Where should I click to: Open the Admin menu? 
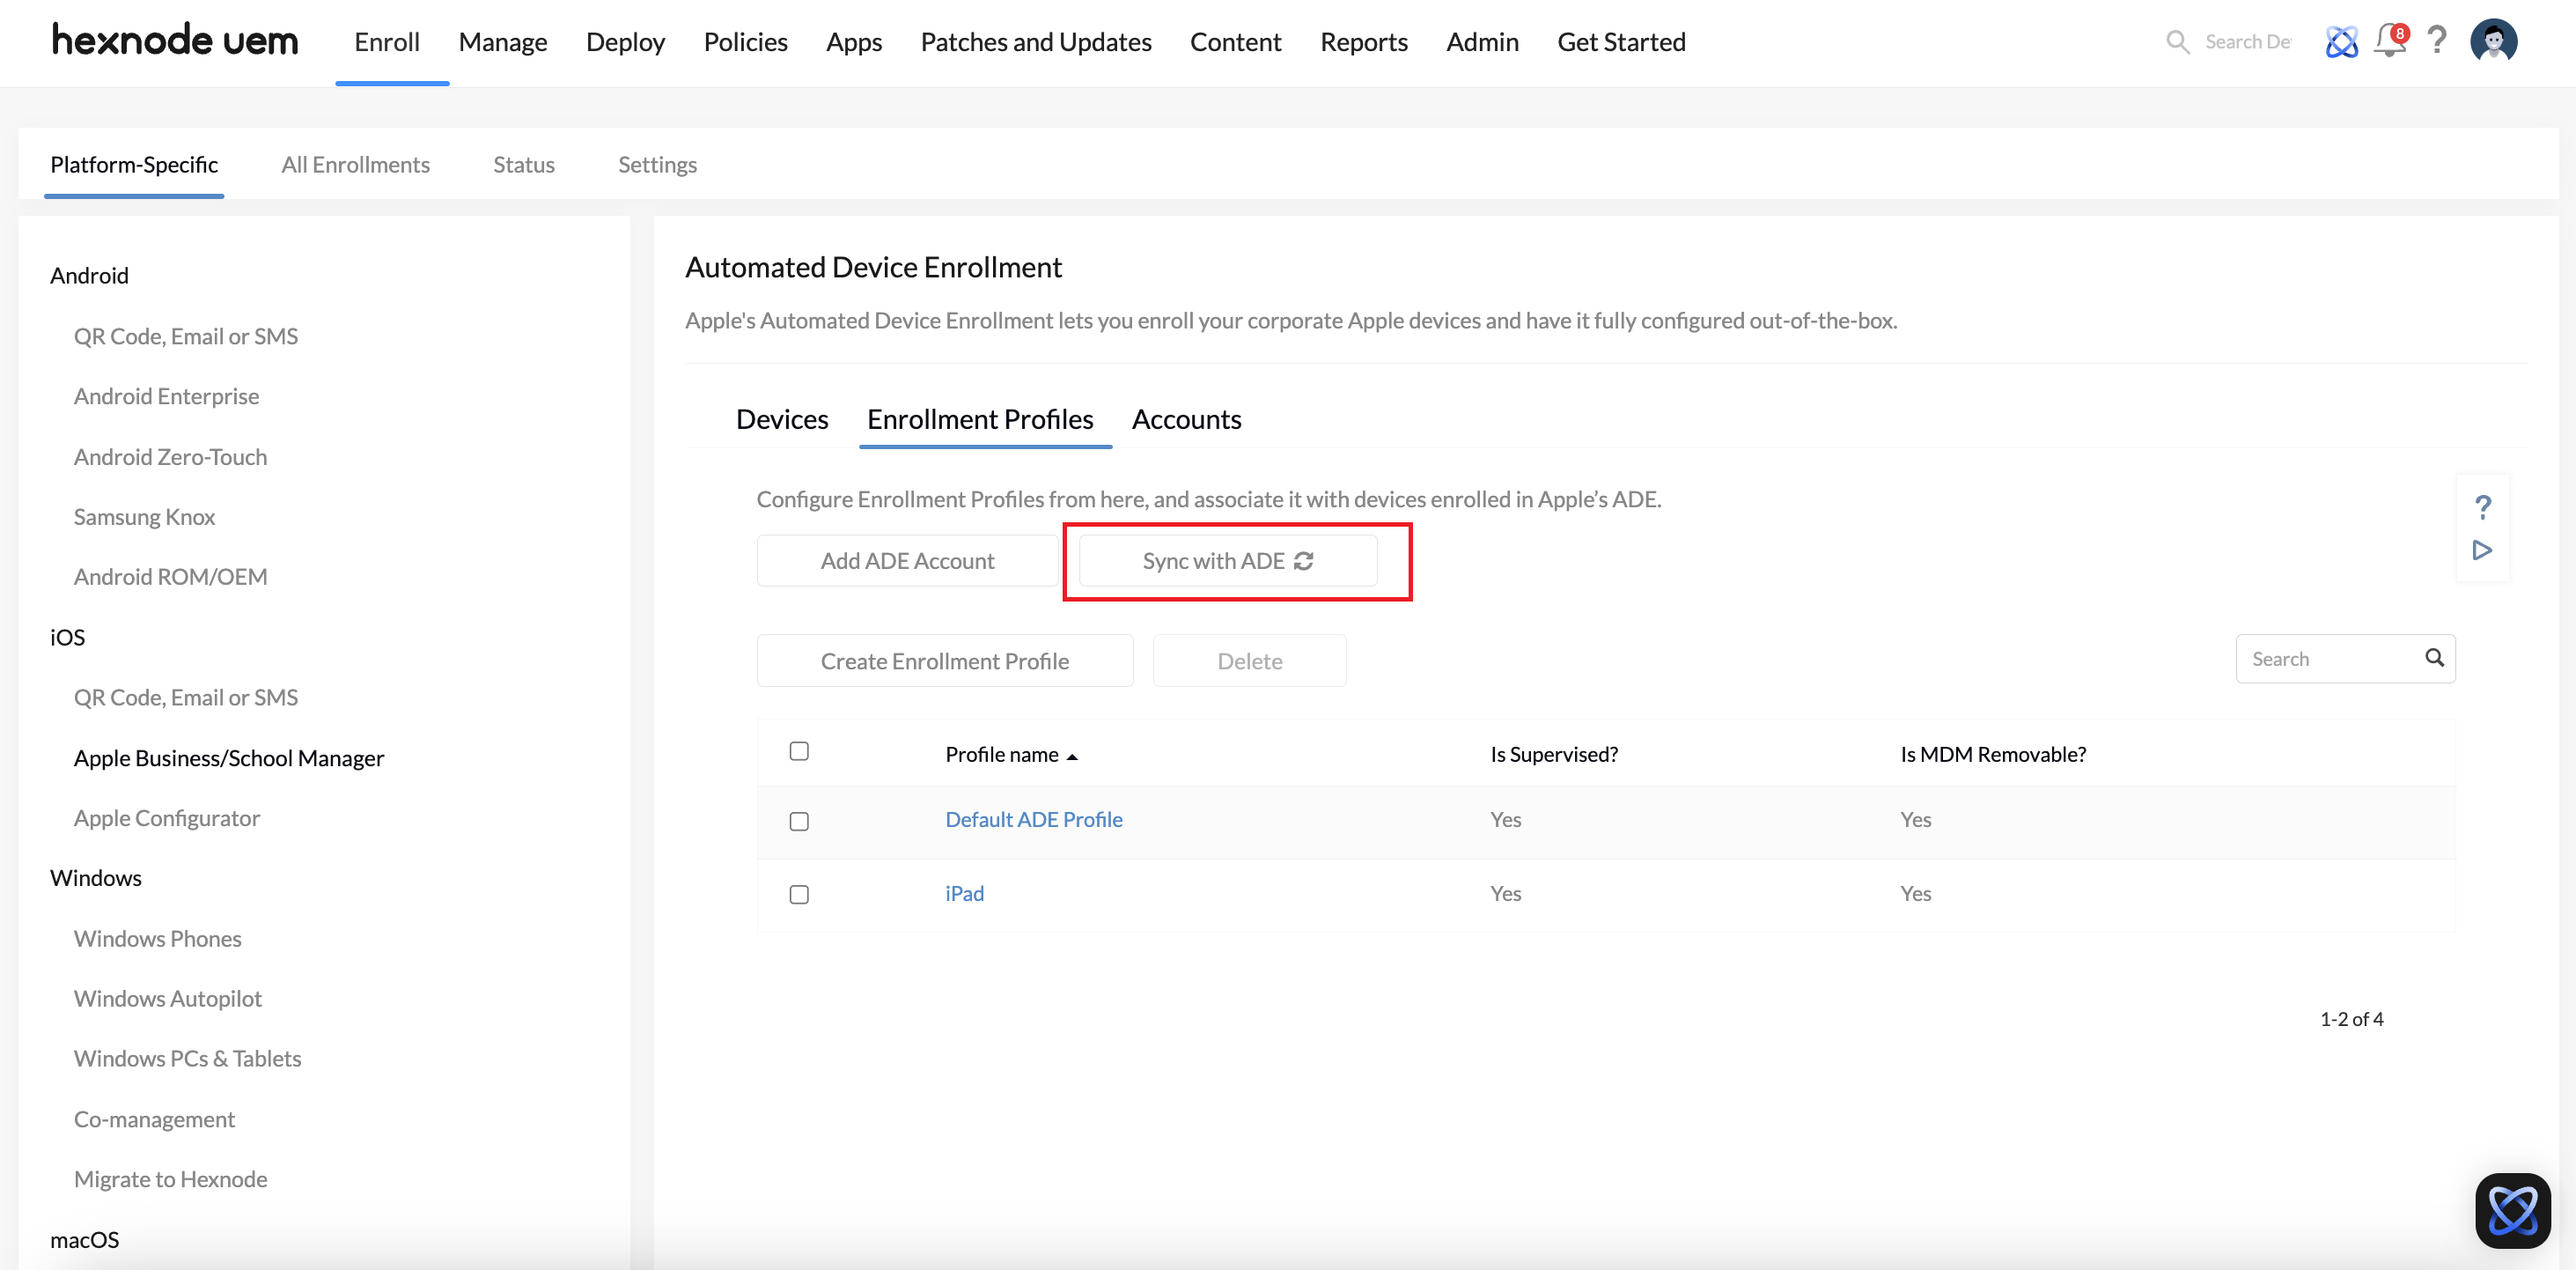1482,42
